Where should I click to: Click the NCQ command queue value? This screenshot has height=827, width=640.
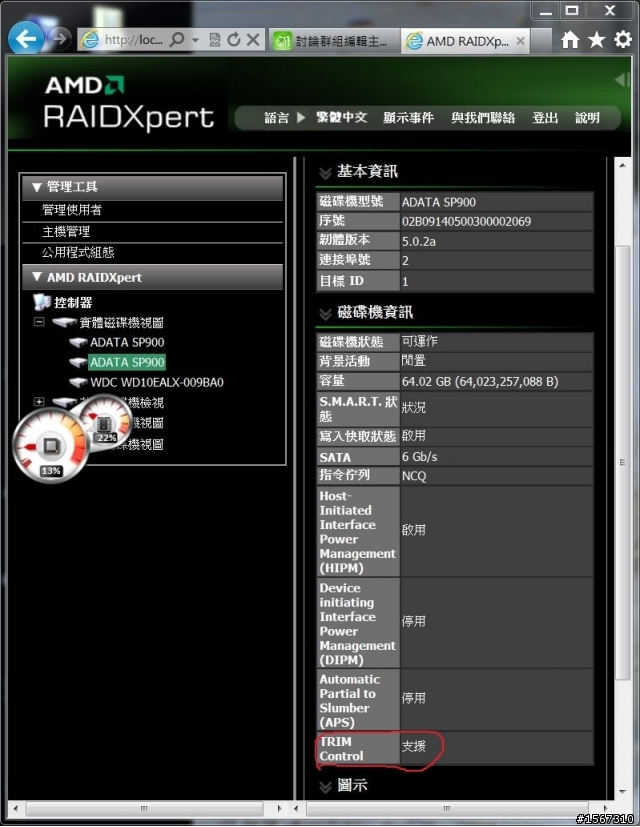414,476
